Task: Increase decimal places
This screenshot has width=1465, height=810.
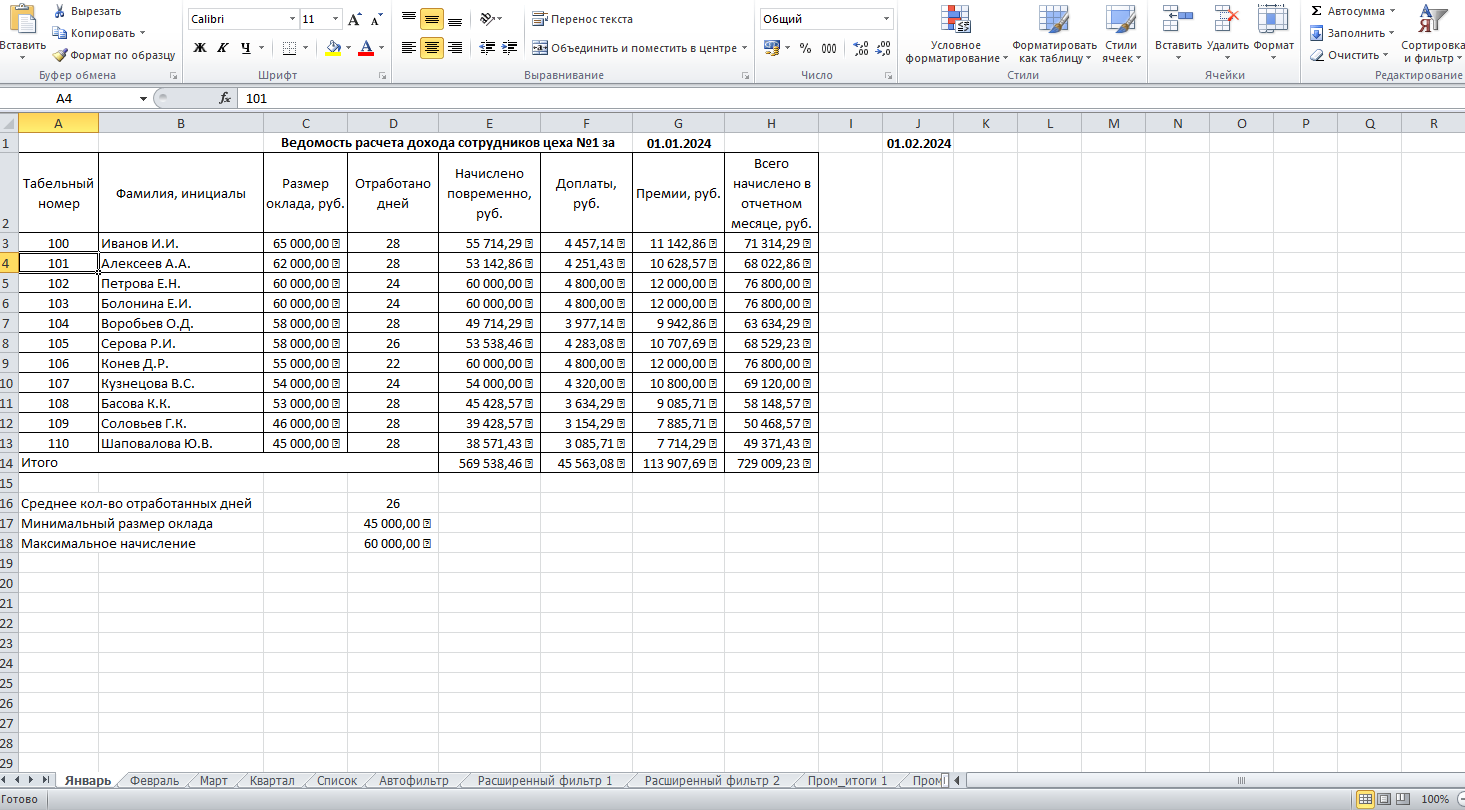Action: pyautogui.click(x=861, y=47)
